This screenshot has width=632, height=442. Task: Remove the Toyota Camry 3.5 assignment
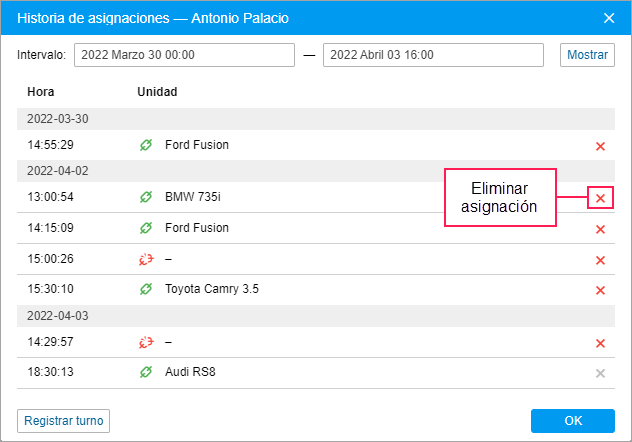[x=600, y=290]
